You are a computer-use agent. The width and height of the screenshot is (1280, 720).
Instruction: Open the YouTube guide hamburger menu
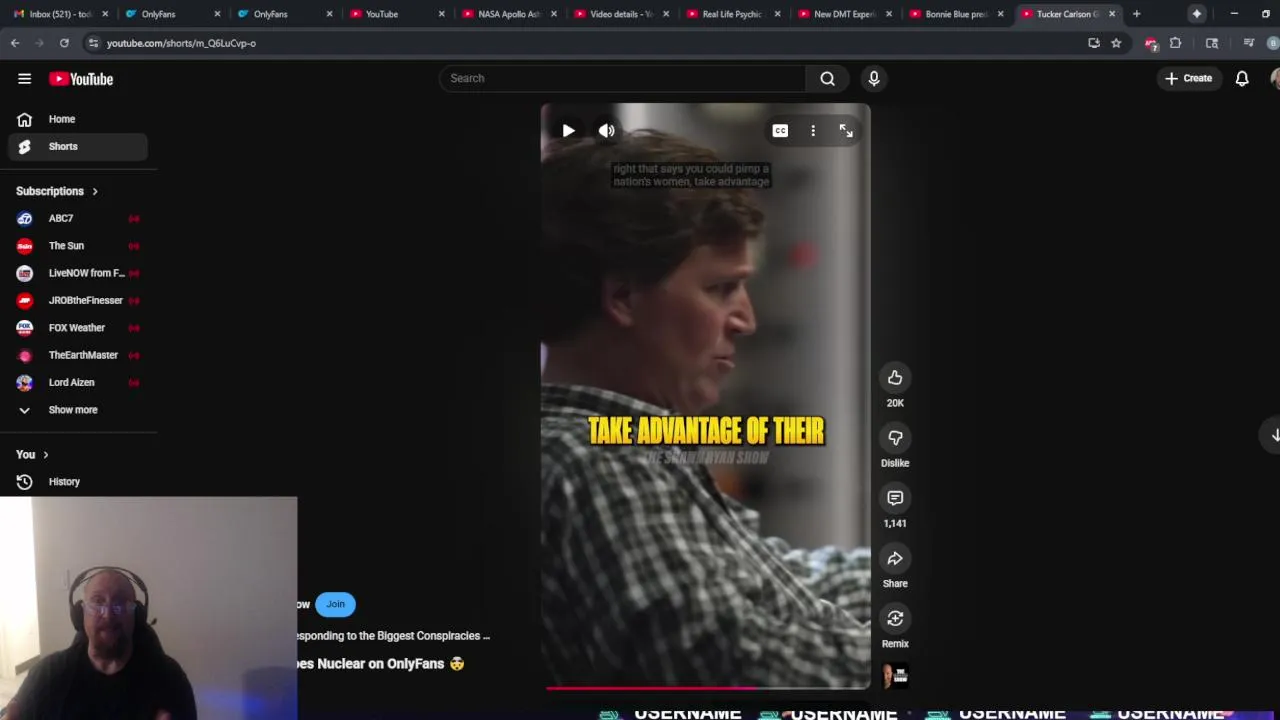(24, 79)
